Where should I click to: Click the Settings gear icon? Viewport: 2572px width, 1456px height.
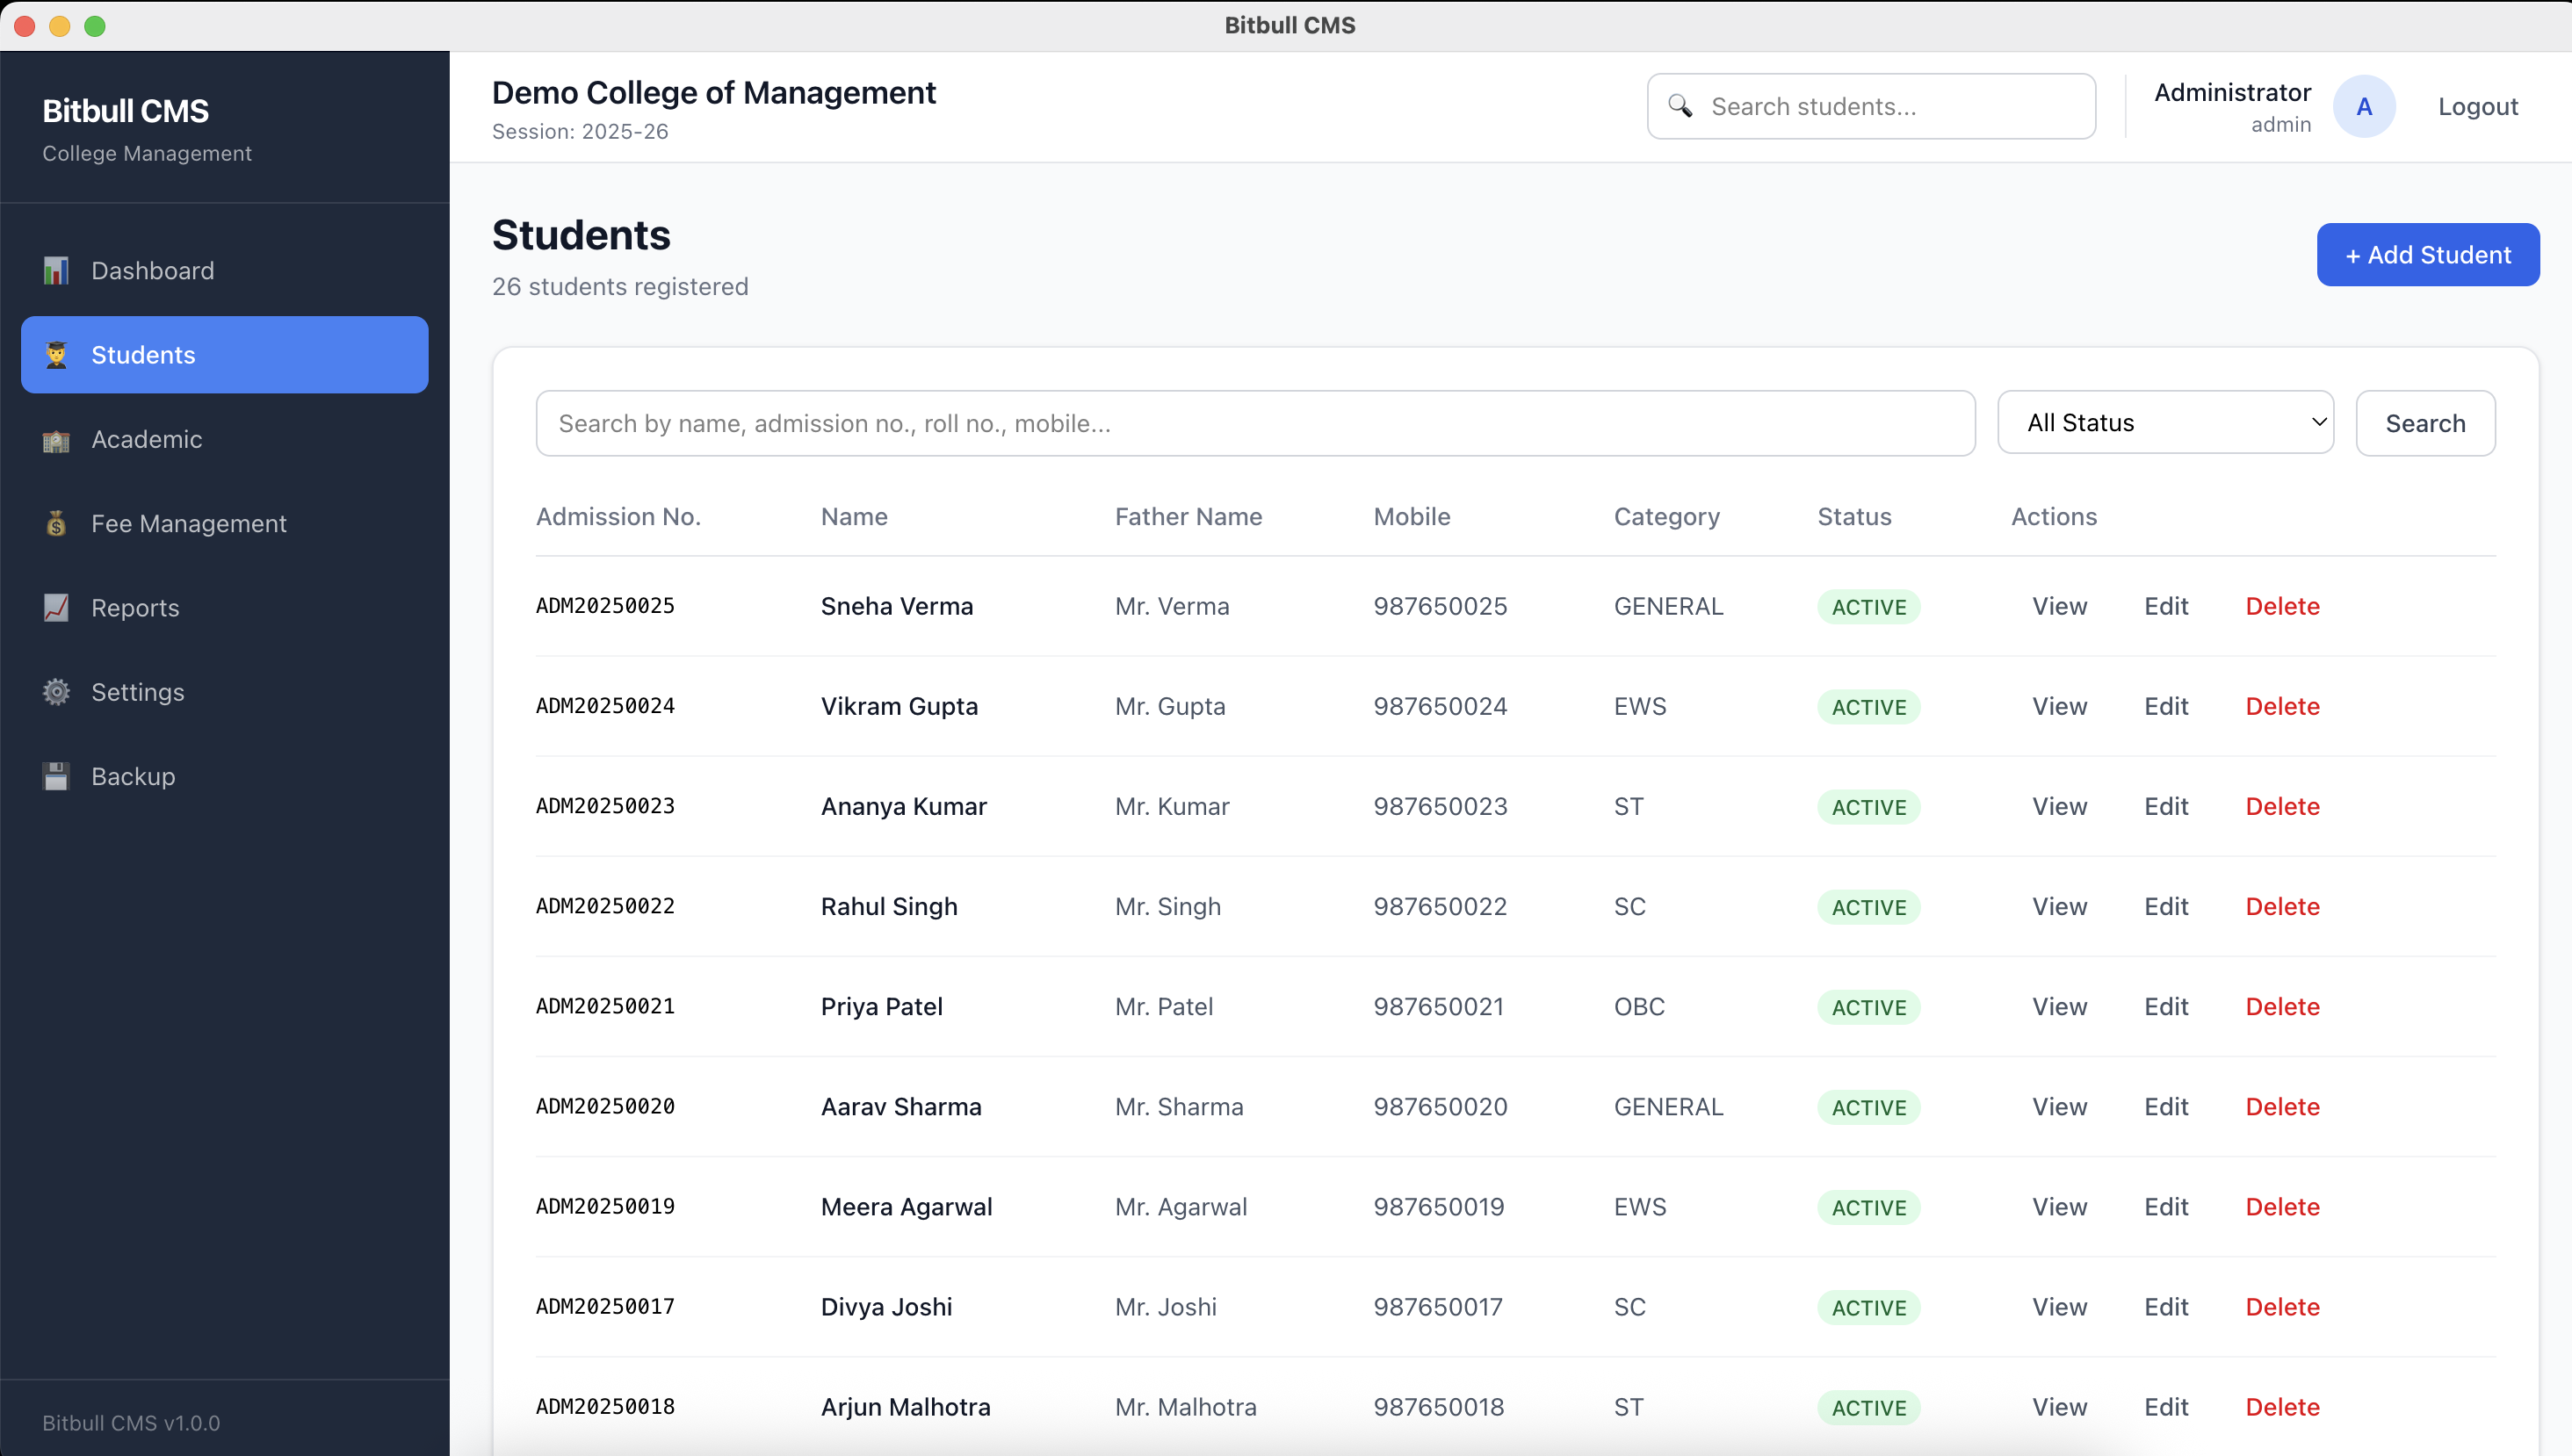click(56, 692)
